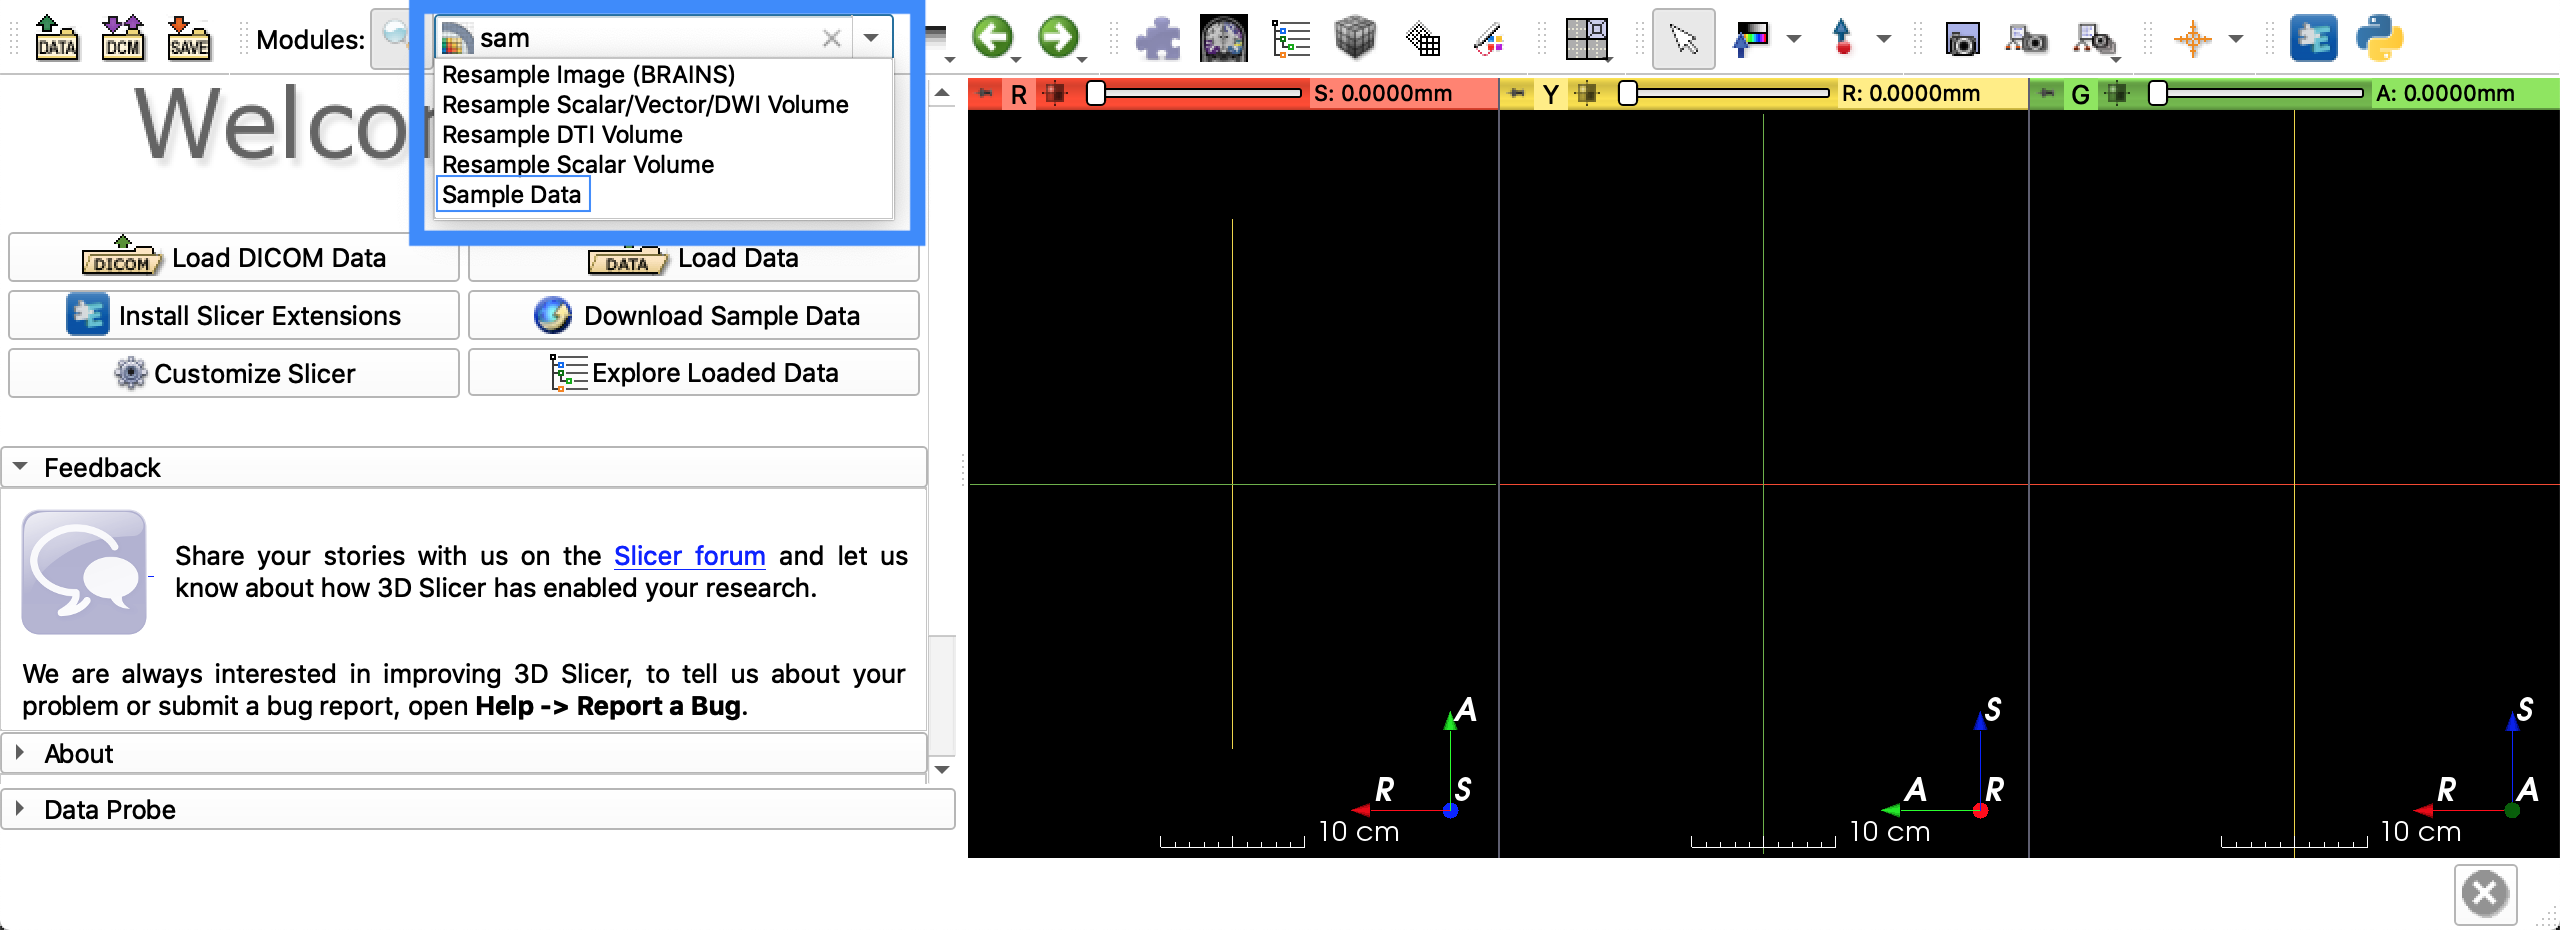Toggle the Green slice view pin

(x=2047, y=93)
